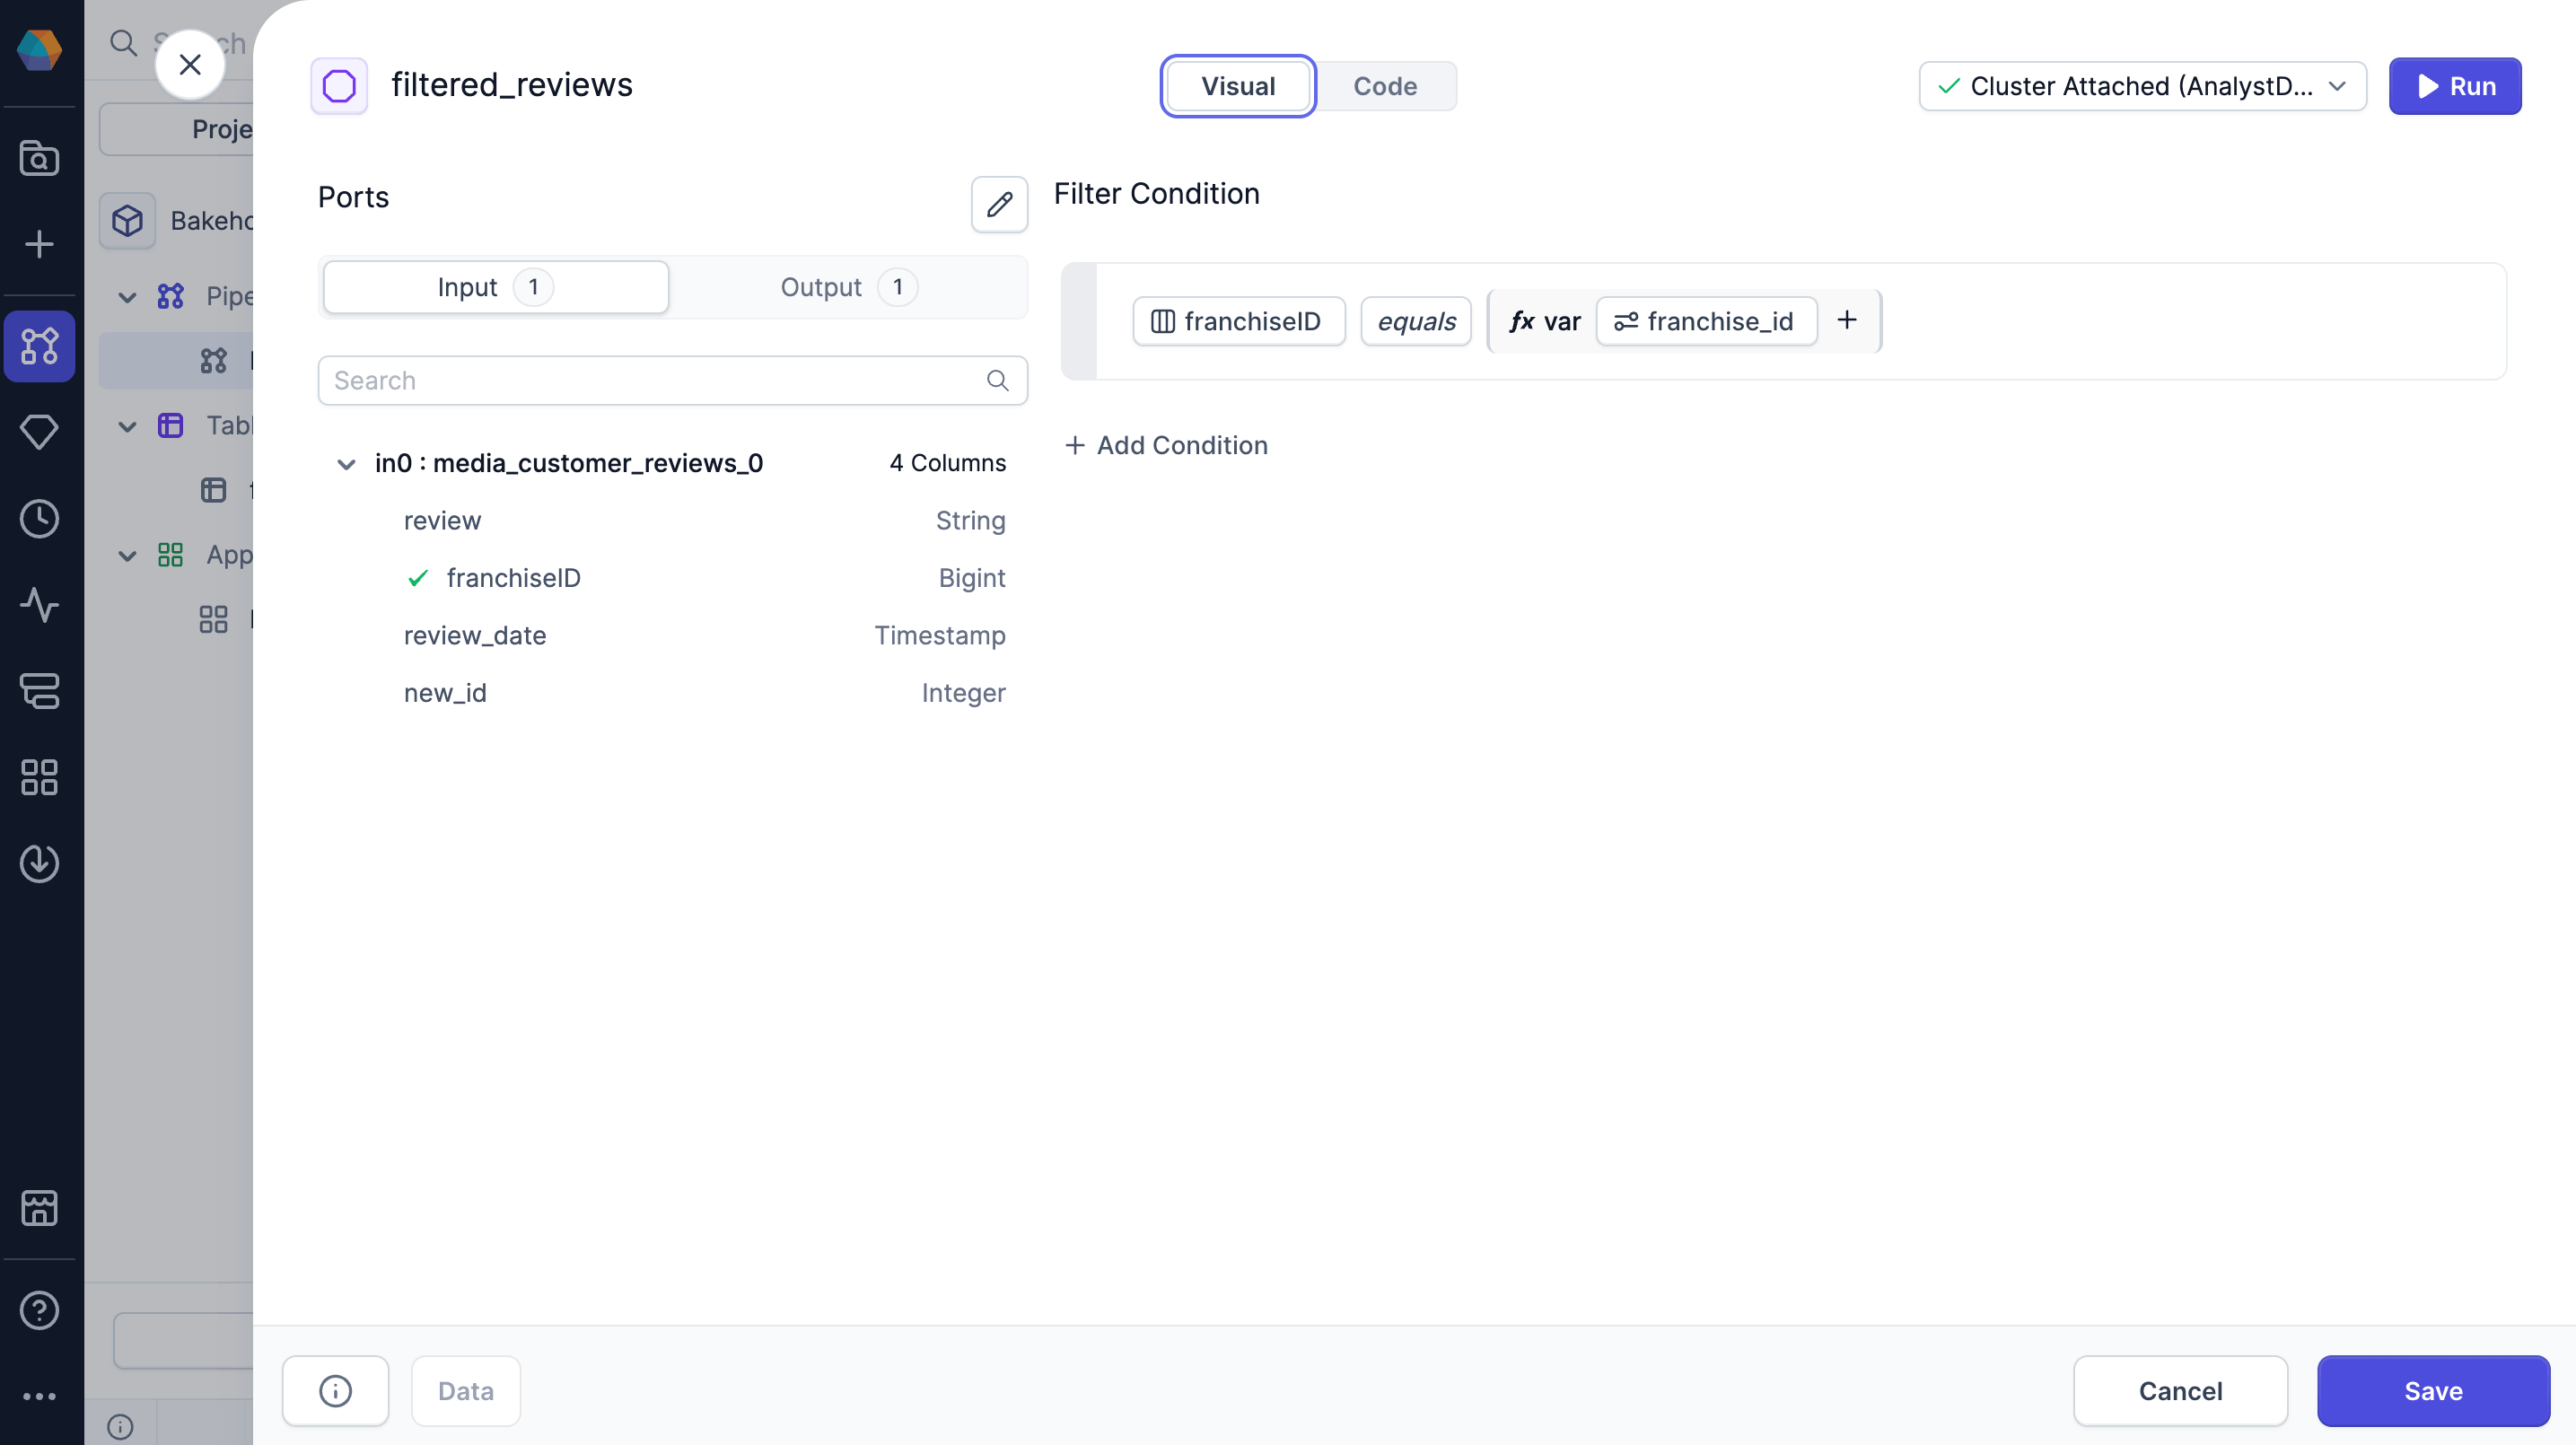The width and height of the screenshot is (2576, 1445).
Task: Select the clusters icon in the sidebar
Action: [40, 692]
